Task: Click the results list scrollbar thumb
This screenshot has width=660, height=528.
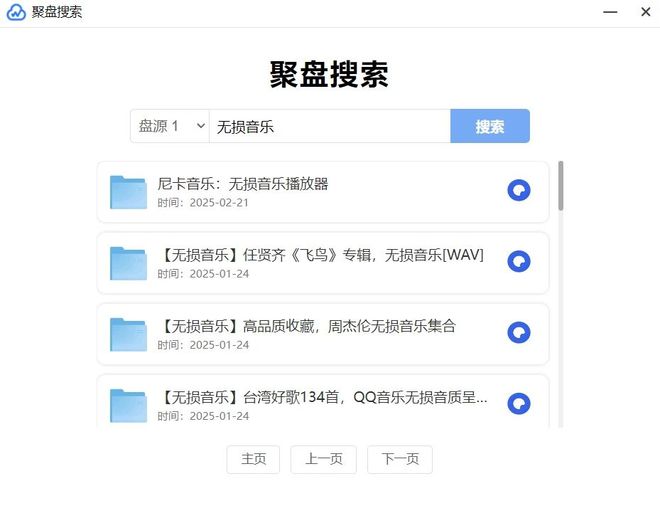Action: point(560,185)
